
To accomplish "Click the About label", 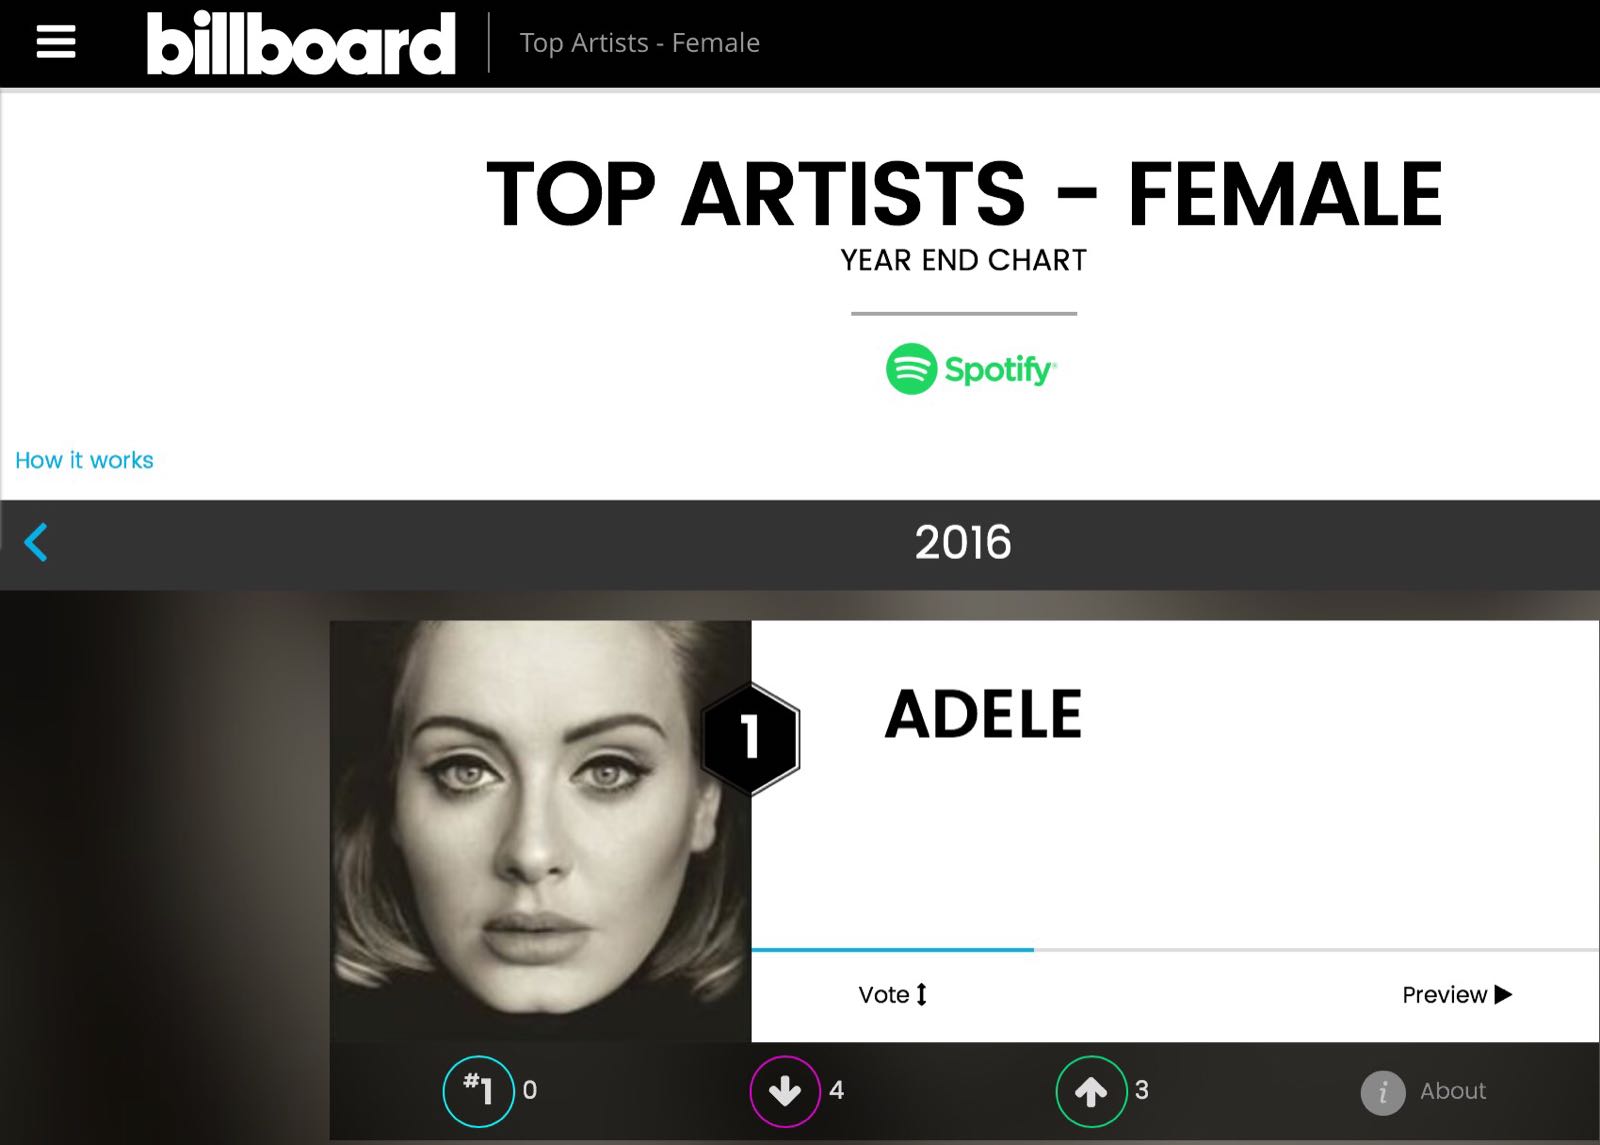I will point(1453,1091).
